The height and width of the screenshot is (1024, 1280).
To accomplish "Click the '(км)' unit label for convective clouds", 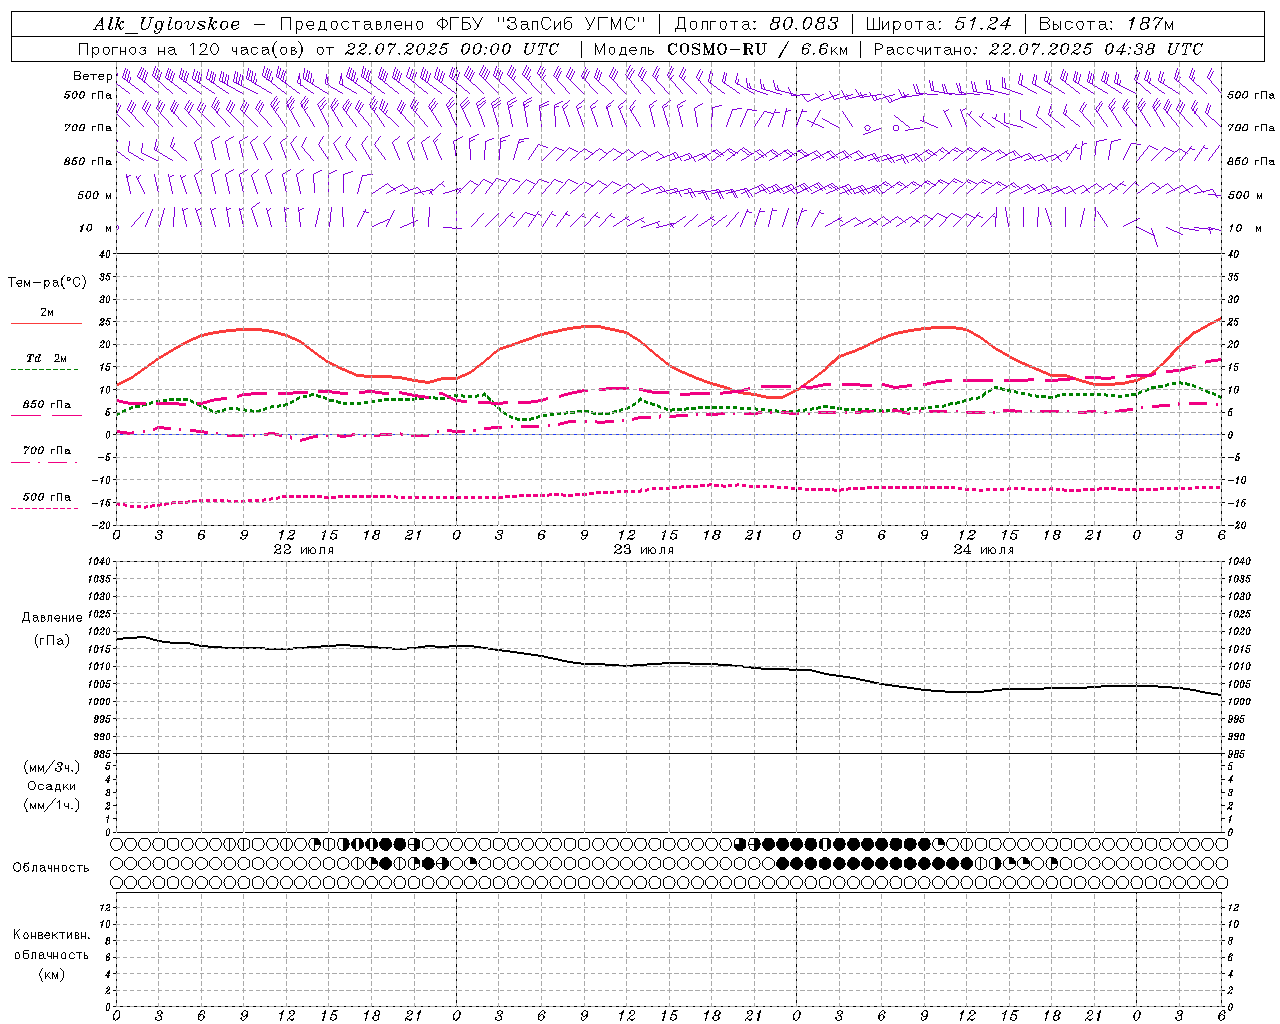I will (51, 974).
